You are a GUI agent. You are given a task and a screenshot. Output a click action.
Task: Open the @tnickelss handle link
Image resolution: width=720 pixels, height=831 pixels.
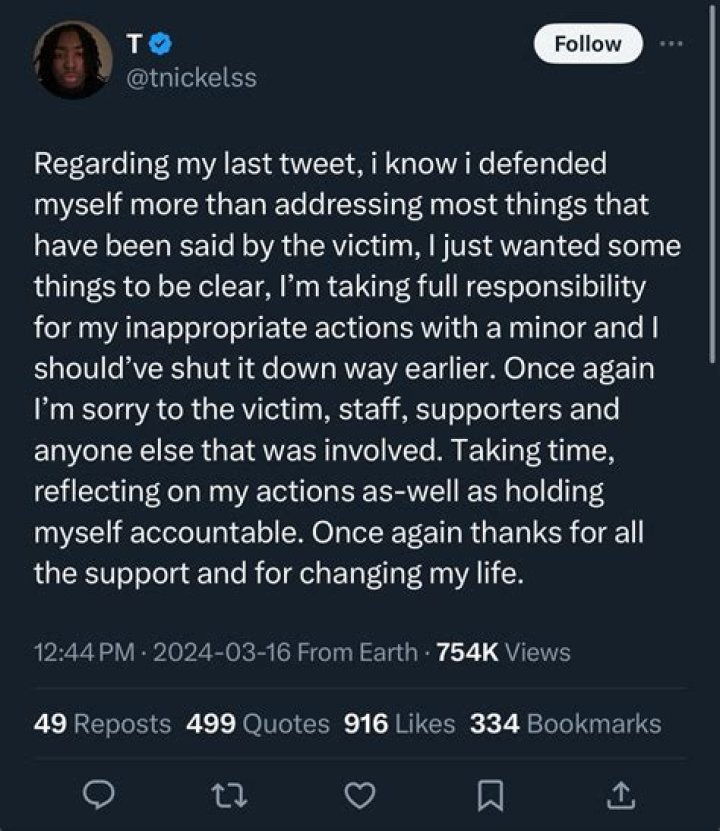(x=192, y=77)
